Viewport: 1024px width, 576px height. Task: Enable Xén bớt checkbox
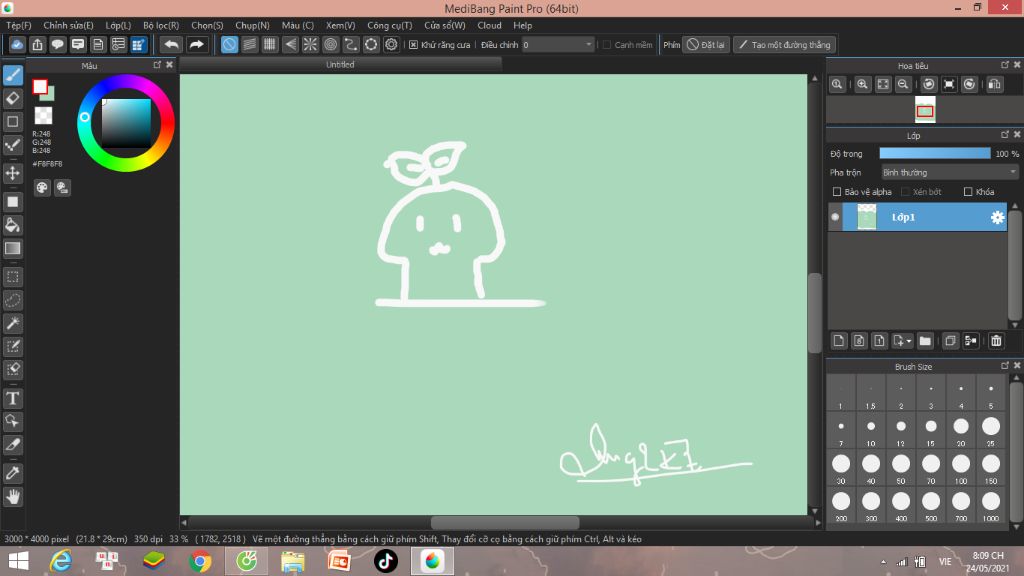click(x=905, y=191)
